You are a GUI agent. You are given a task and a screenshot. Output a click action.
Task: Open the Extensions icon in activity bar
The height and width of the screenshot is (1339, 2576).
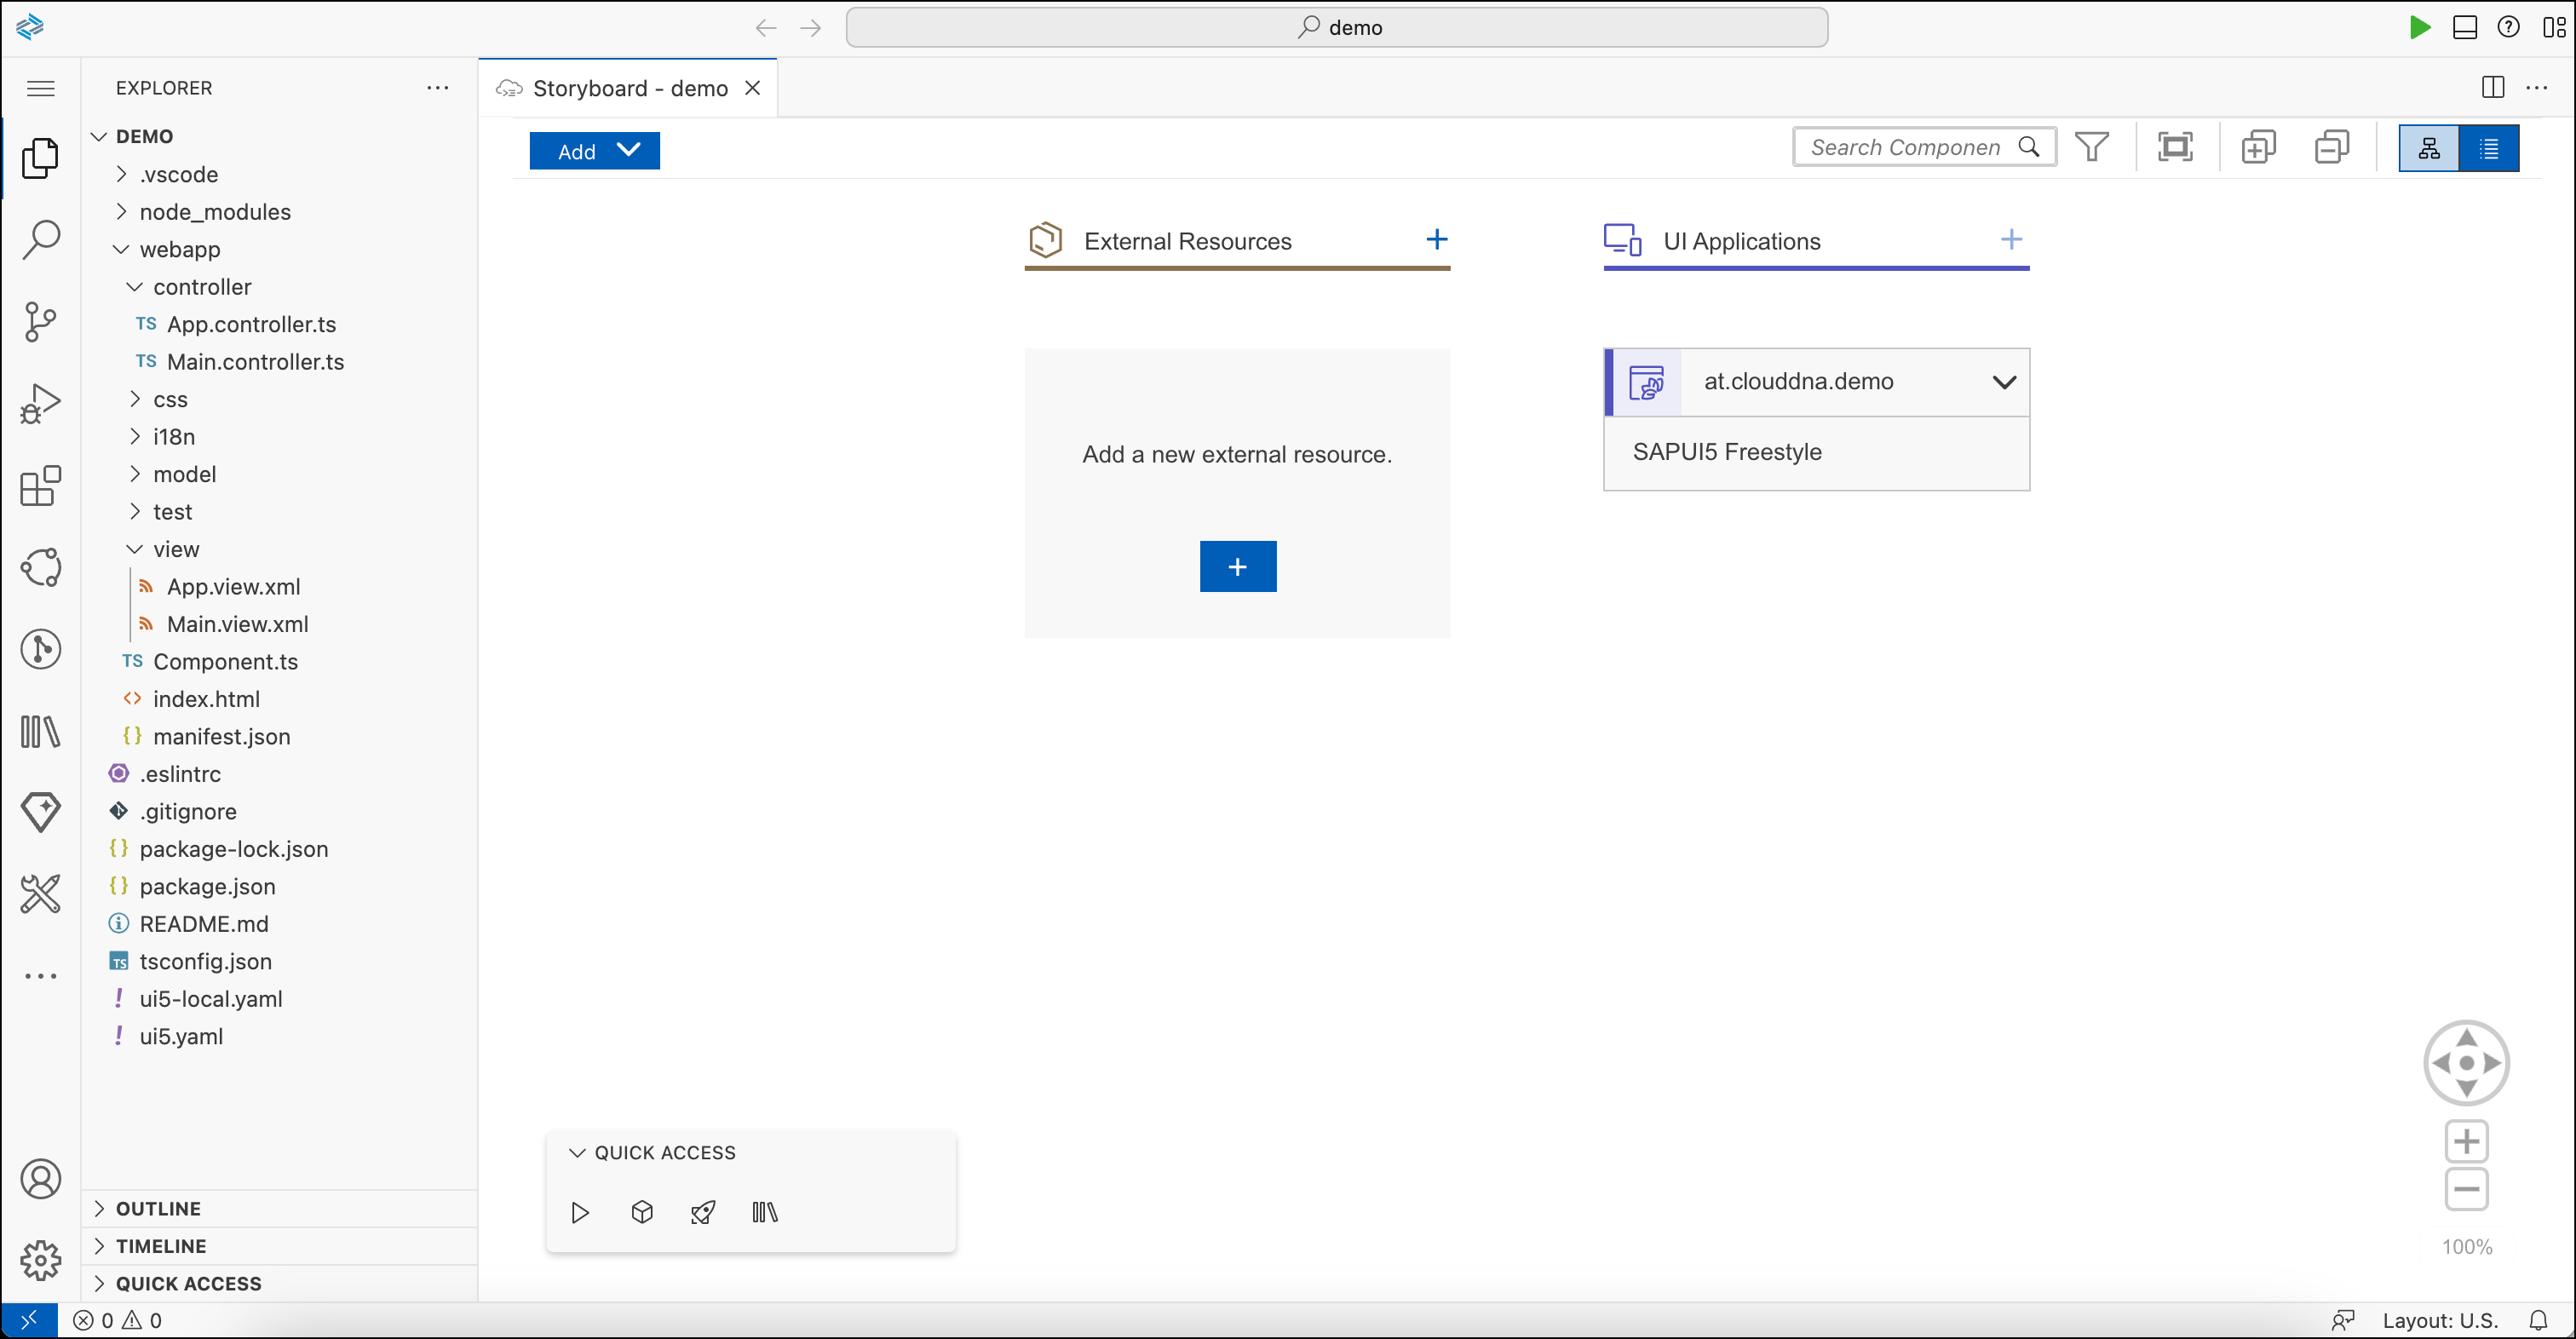40,486
